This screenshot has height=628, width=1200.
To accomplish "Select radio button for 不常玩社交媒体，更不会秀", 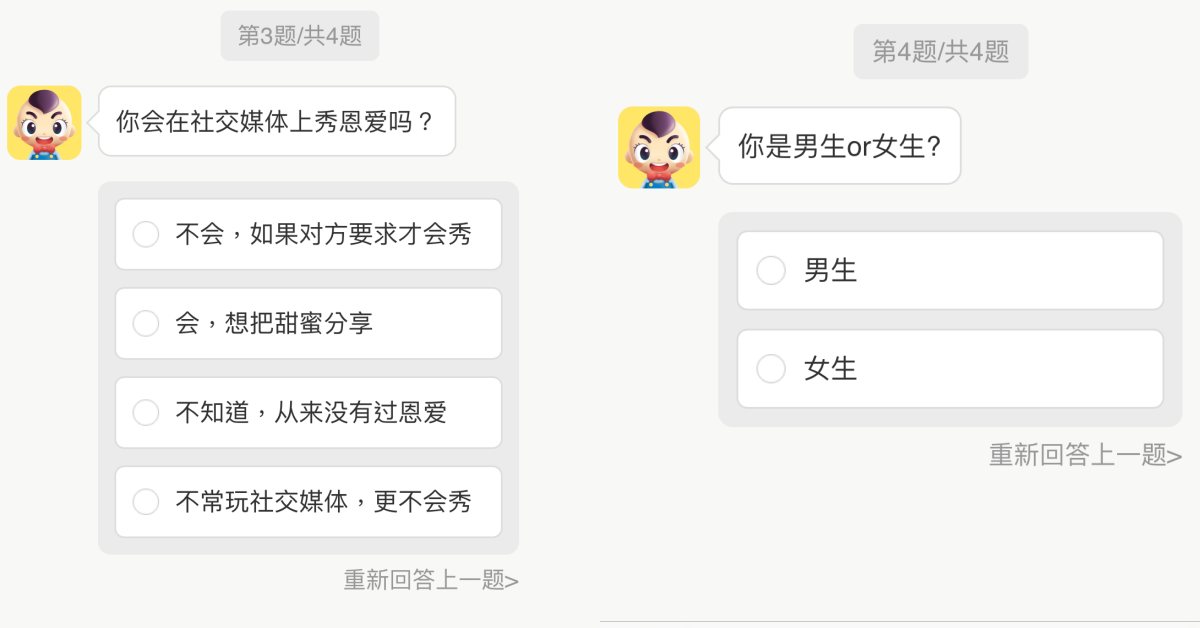I will pos(146,502).
